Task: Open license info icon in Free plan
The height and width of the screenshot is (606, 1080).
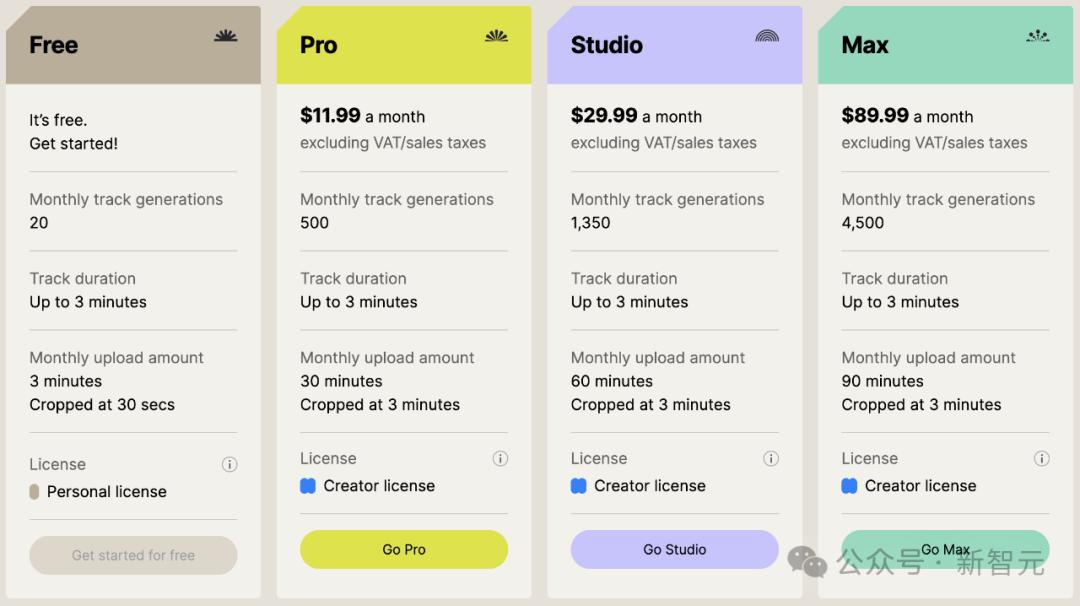Action: point(229,464)
